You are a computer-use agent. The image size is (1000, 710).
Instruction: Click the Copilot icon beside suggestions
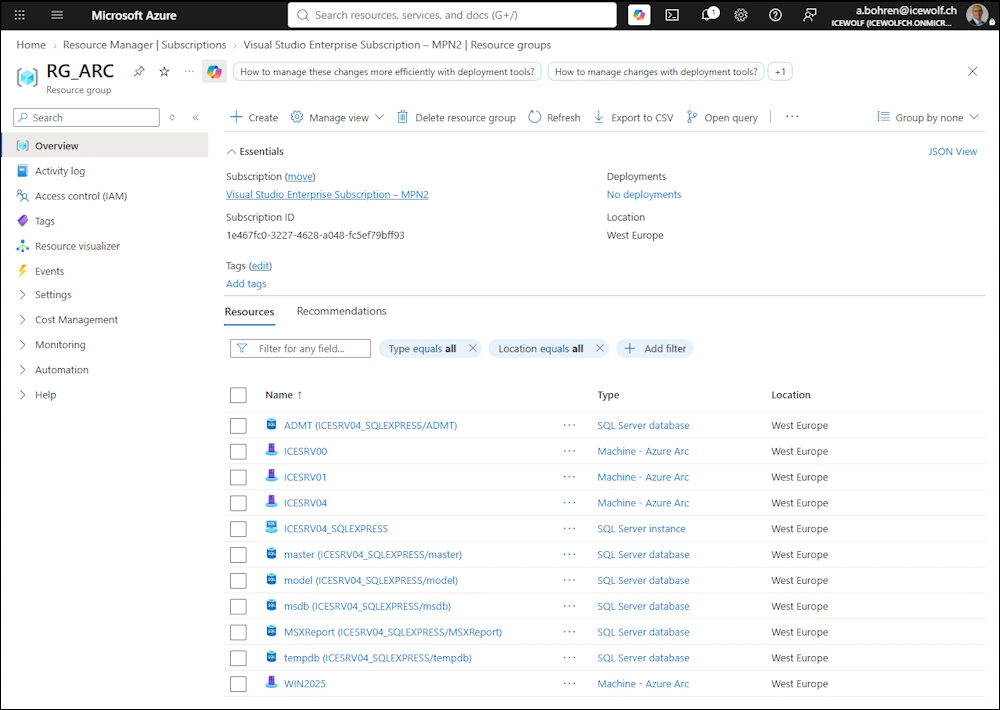coord(214,71)
